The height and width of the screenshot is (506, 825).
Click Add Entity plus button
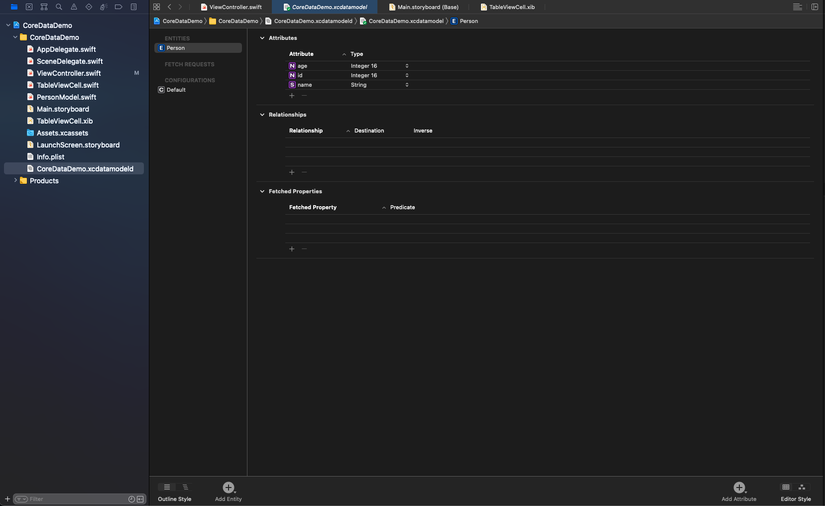click(228, 488)
